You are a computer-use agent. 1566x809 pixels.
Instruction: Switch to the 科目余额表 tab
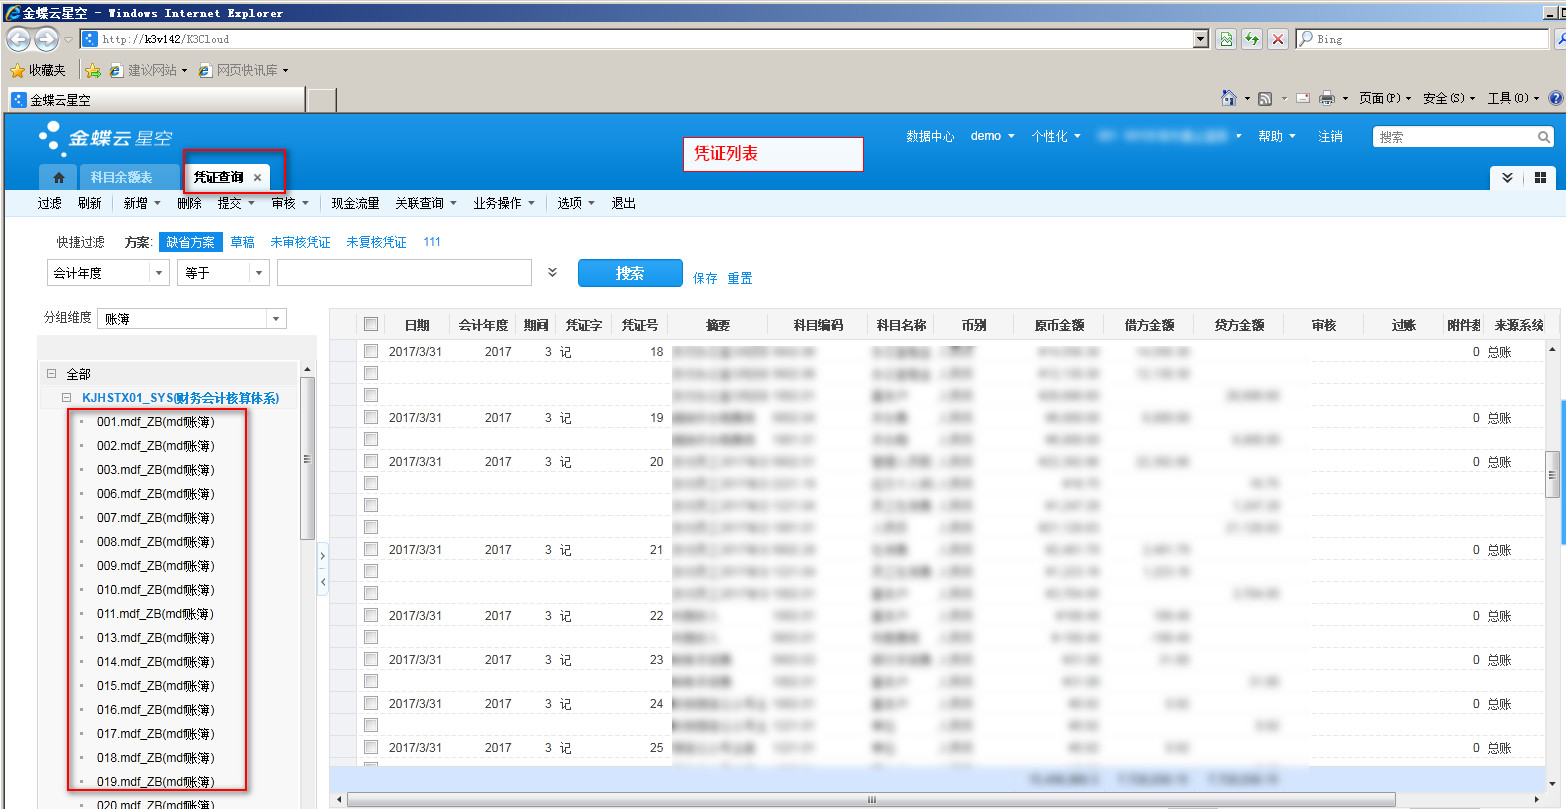(x=121, y=178)
